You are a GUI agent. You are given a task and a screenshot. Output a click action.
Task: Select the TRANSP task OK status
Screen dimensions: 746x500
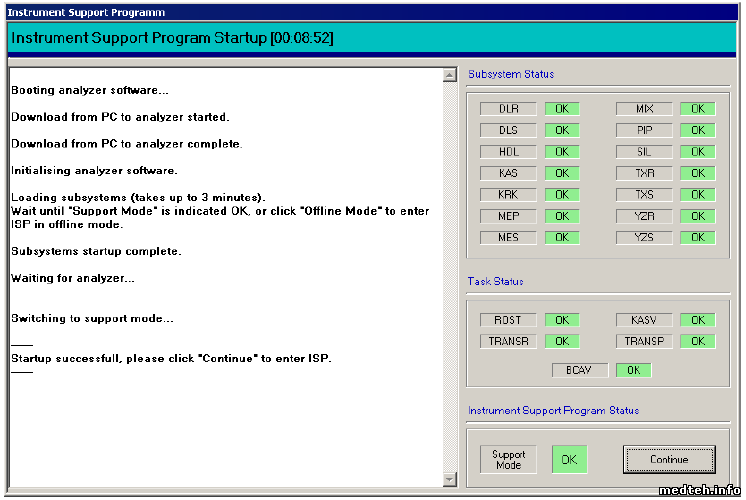coord(697,341)
